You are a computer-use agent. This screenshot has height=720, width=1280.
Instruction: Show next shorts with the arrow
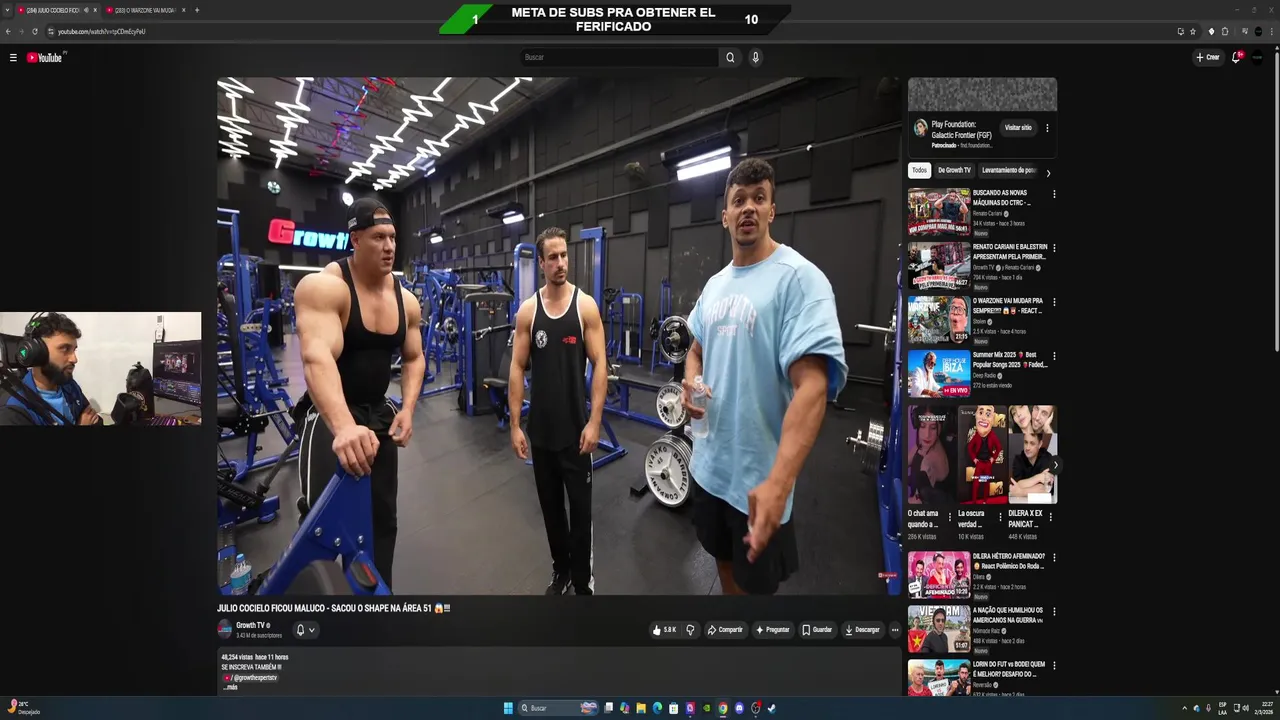[x=1054, y=465]
